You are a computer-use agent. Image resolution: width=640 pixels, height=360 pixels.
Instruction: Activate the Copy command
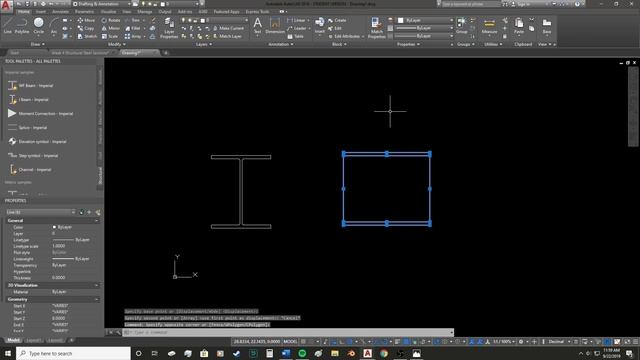tap(86, 28)
